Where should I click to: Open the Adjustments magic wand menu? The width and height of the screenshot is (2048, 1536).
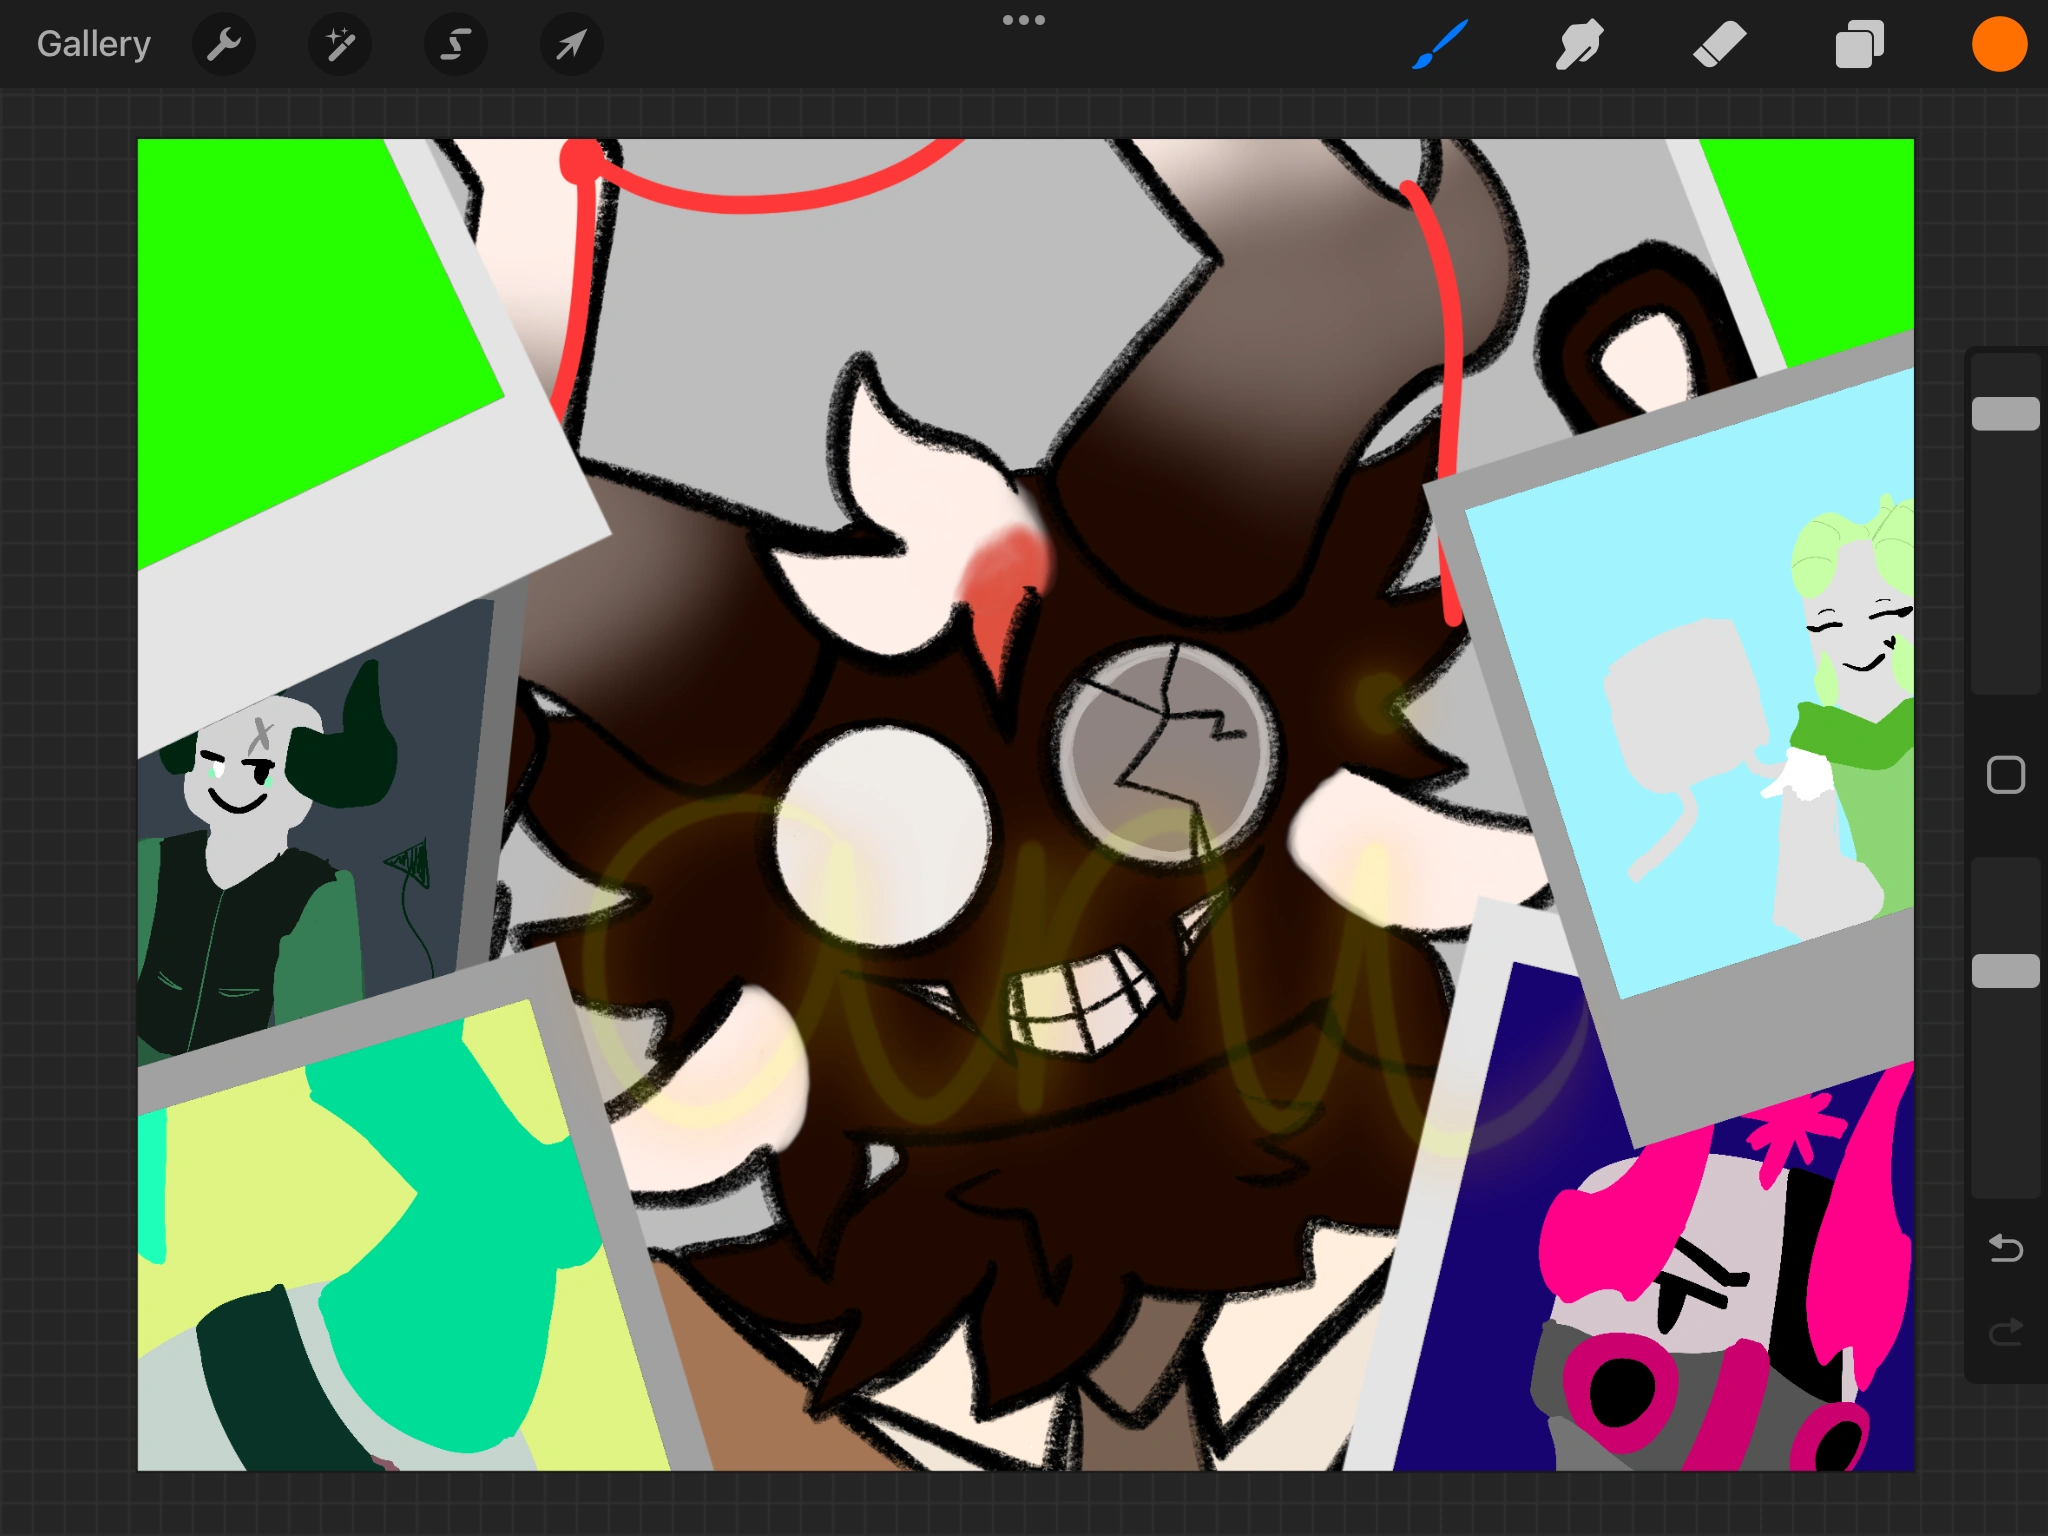(x=339, y=43)
